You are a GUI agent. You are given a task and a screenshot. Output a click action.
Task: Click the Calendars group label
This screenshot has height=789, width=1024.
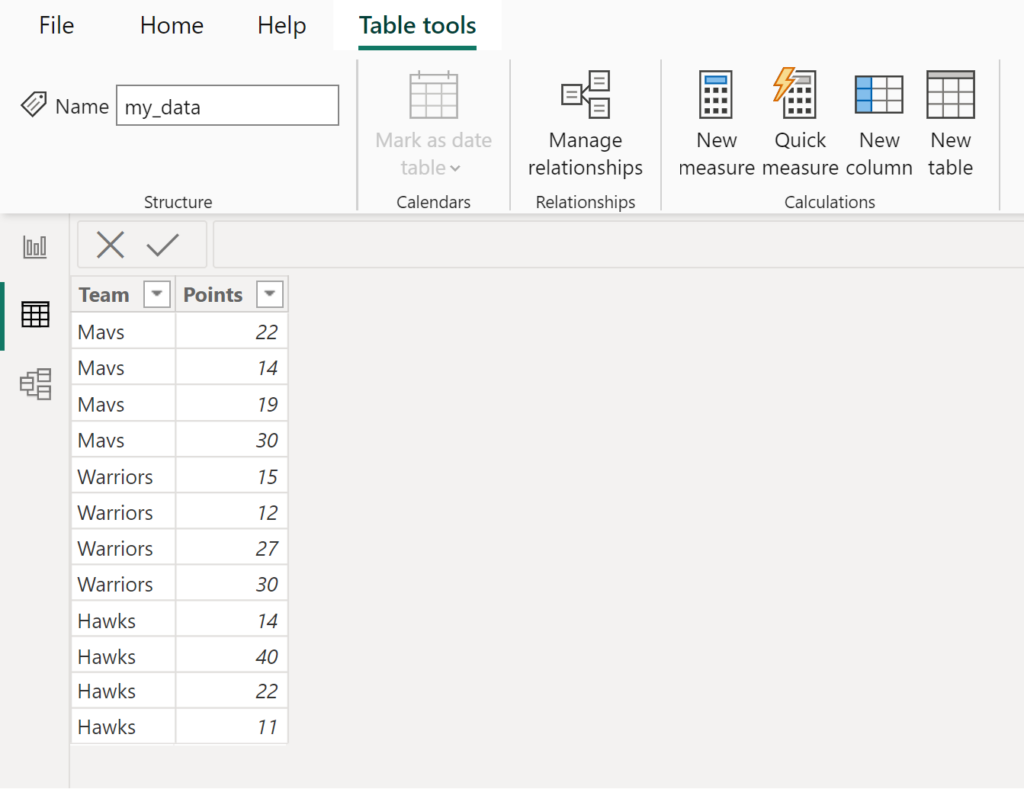[x=433, y=202]
